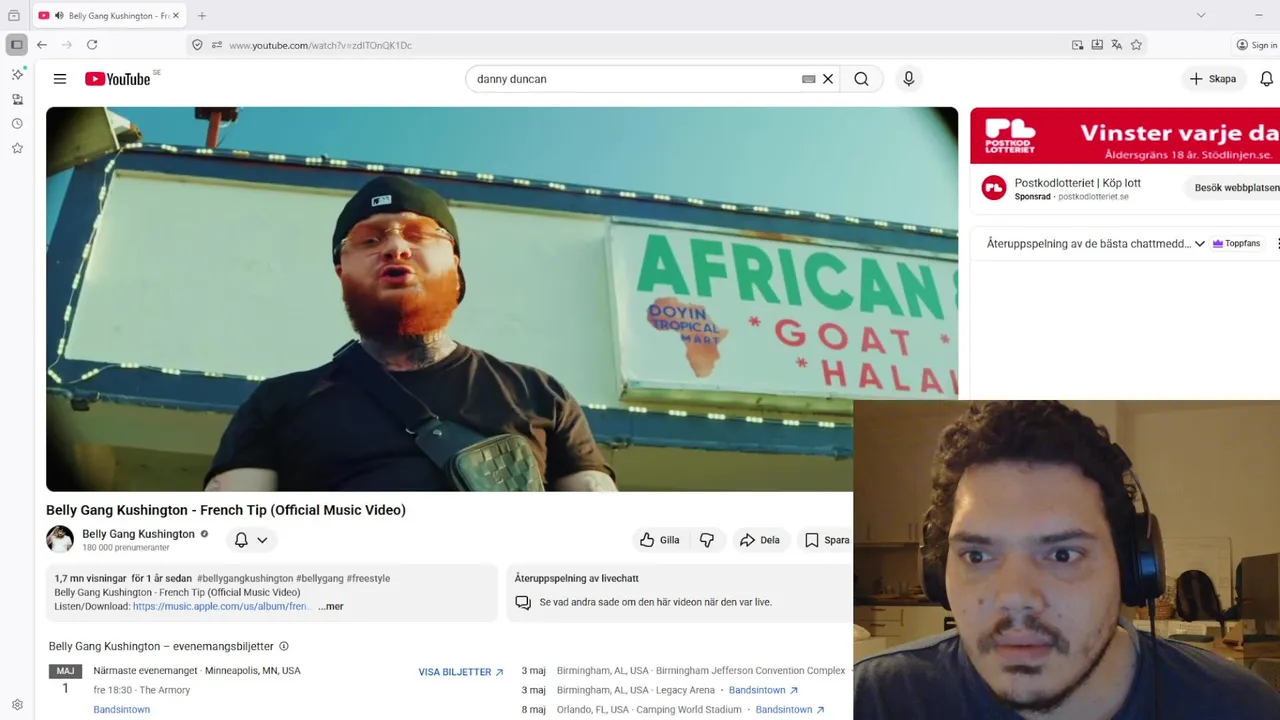This screenshot has height=720, width=1280.
Task: Open Belly Gang Kushington channel avatar
Action: [60, 539]
